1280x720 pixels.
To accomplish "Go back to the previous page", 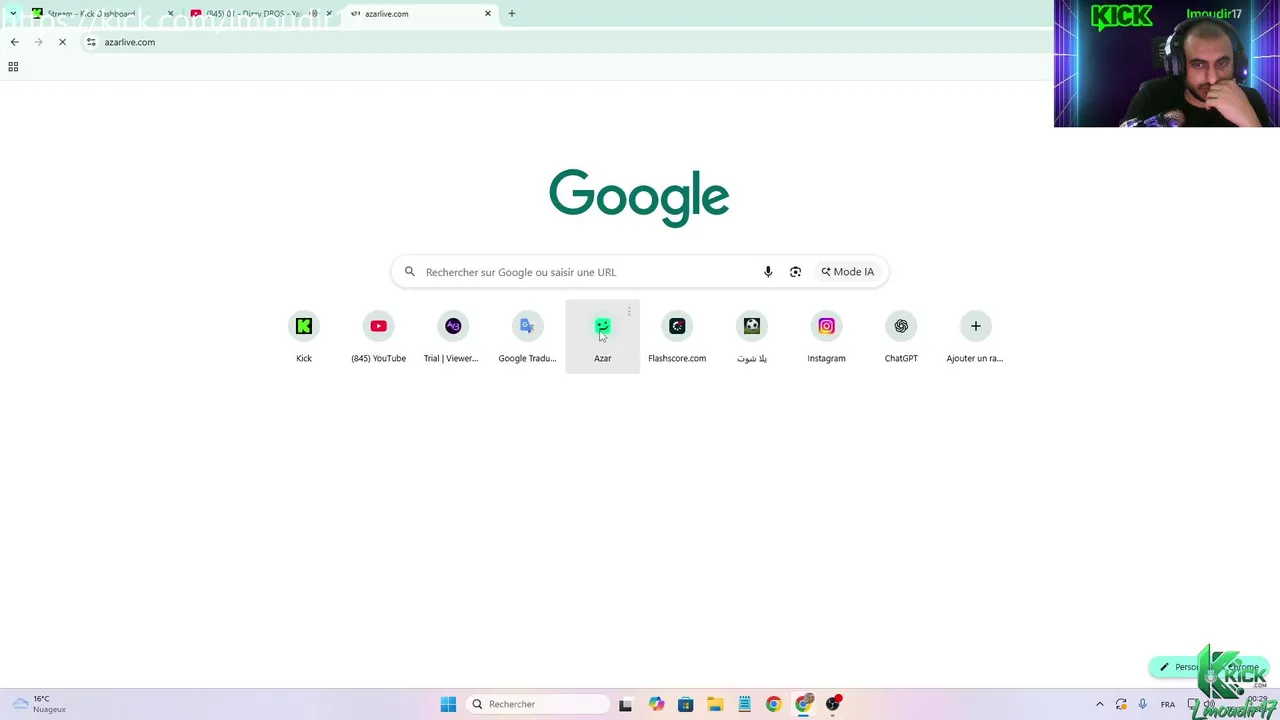I will pyautogui.click(x=14, y=42).
